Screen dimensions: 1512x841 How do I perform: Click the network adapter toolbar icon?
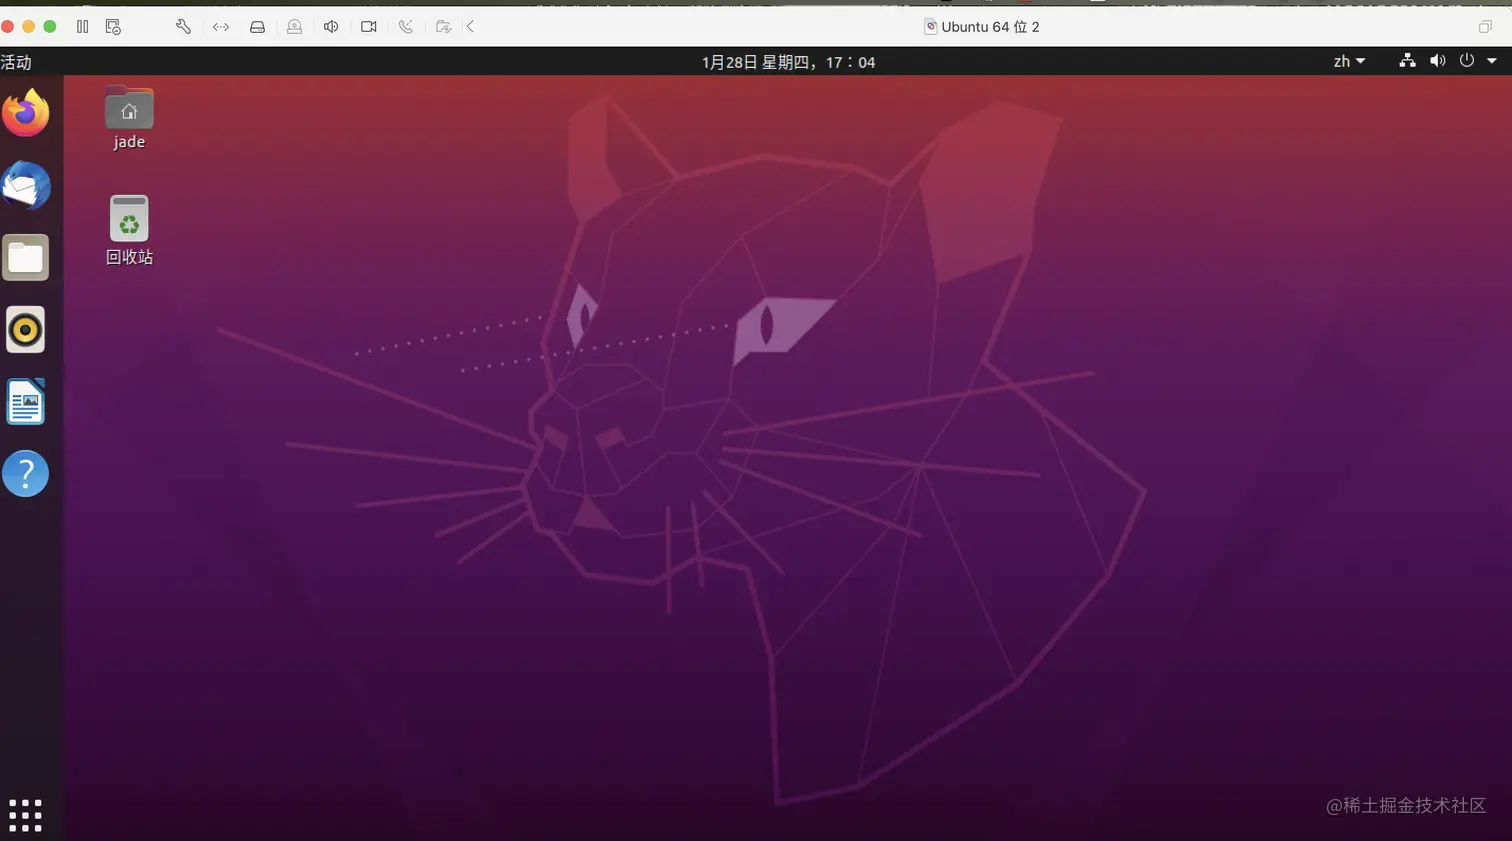(x=221, y=27)
